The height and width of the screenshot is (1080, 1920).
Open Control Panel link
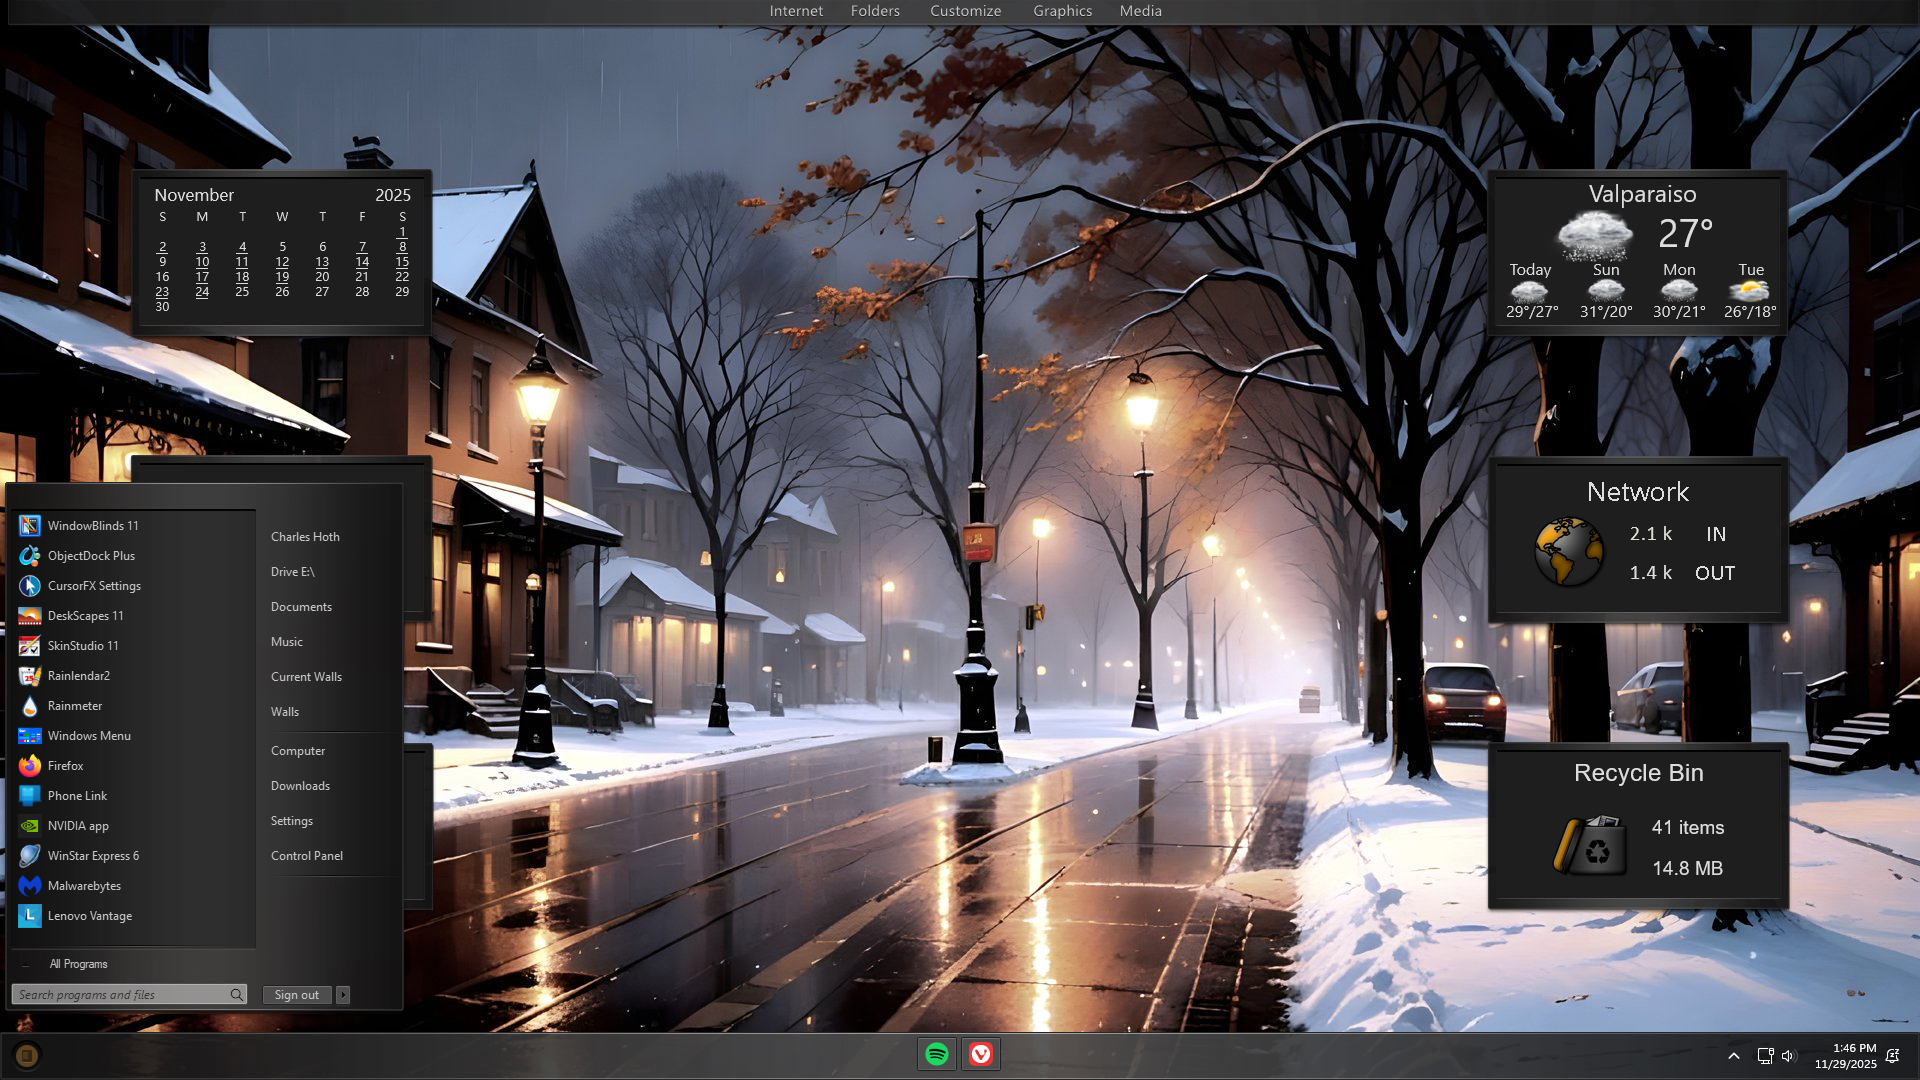pos(306,856)
